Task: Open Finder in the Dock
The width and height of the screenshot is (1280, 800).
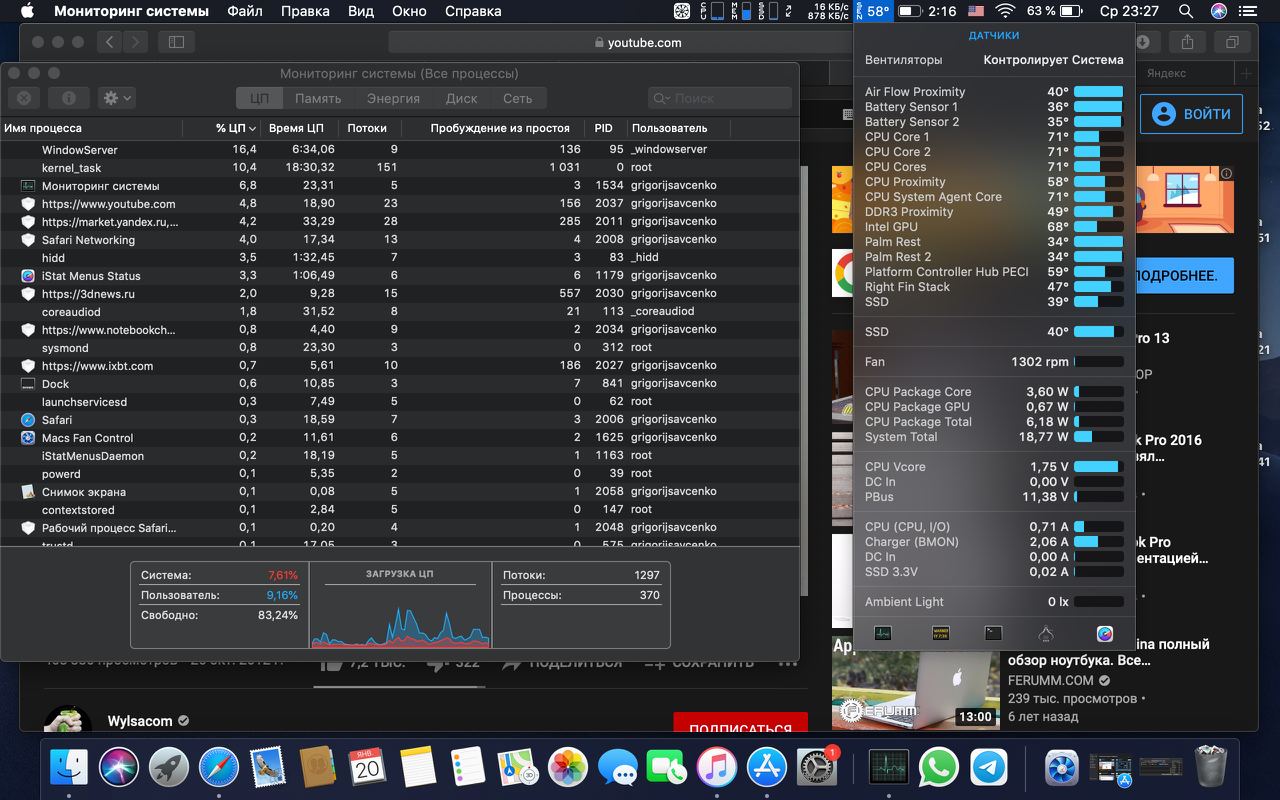Action: click(69, 767)
